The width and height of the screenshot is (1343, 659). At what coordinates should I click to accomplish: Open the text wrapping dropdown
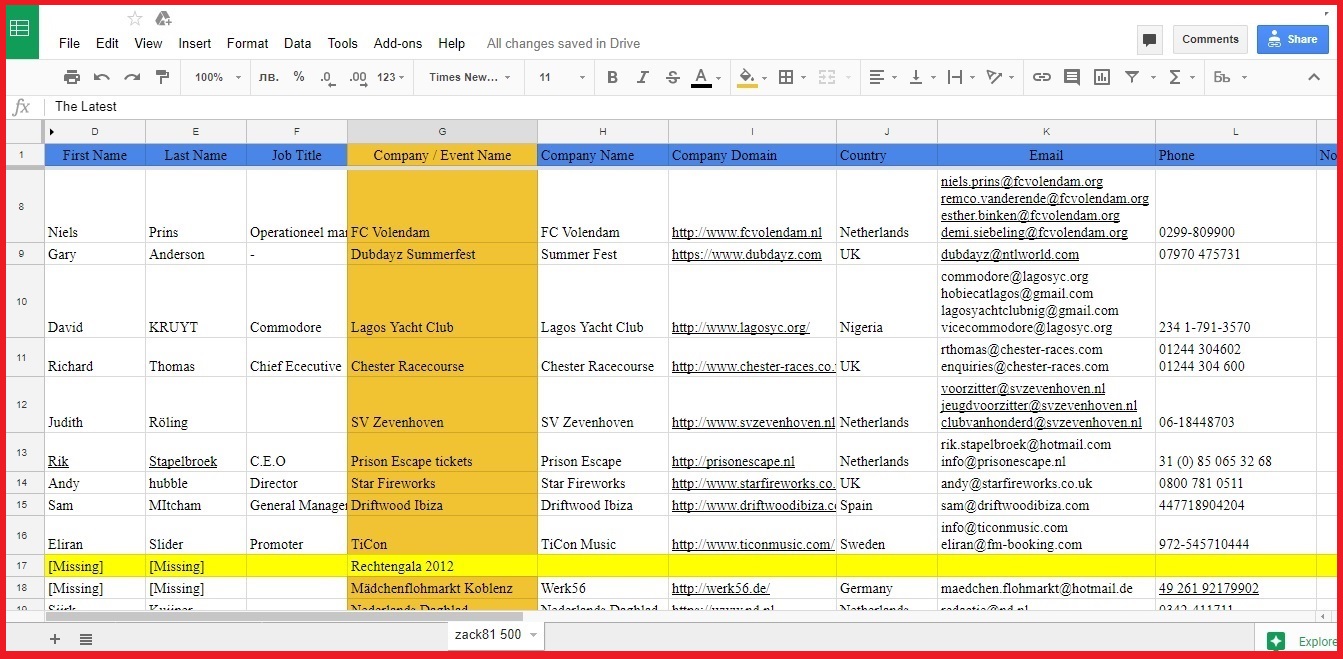(x=959, y=77)
